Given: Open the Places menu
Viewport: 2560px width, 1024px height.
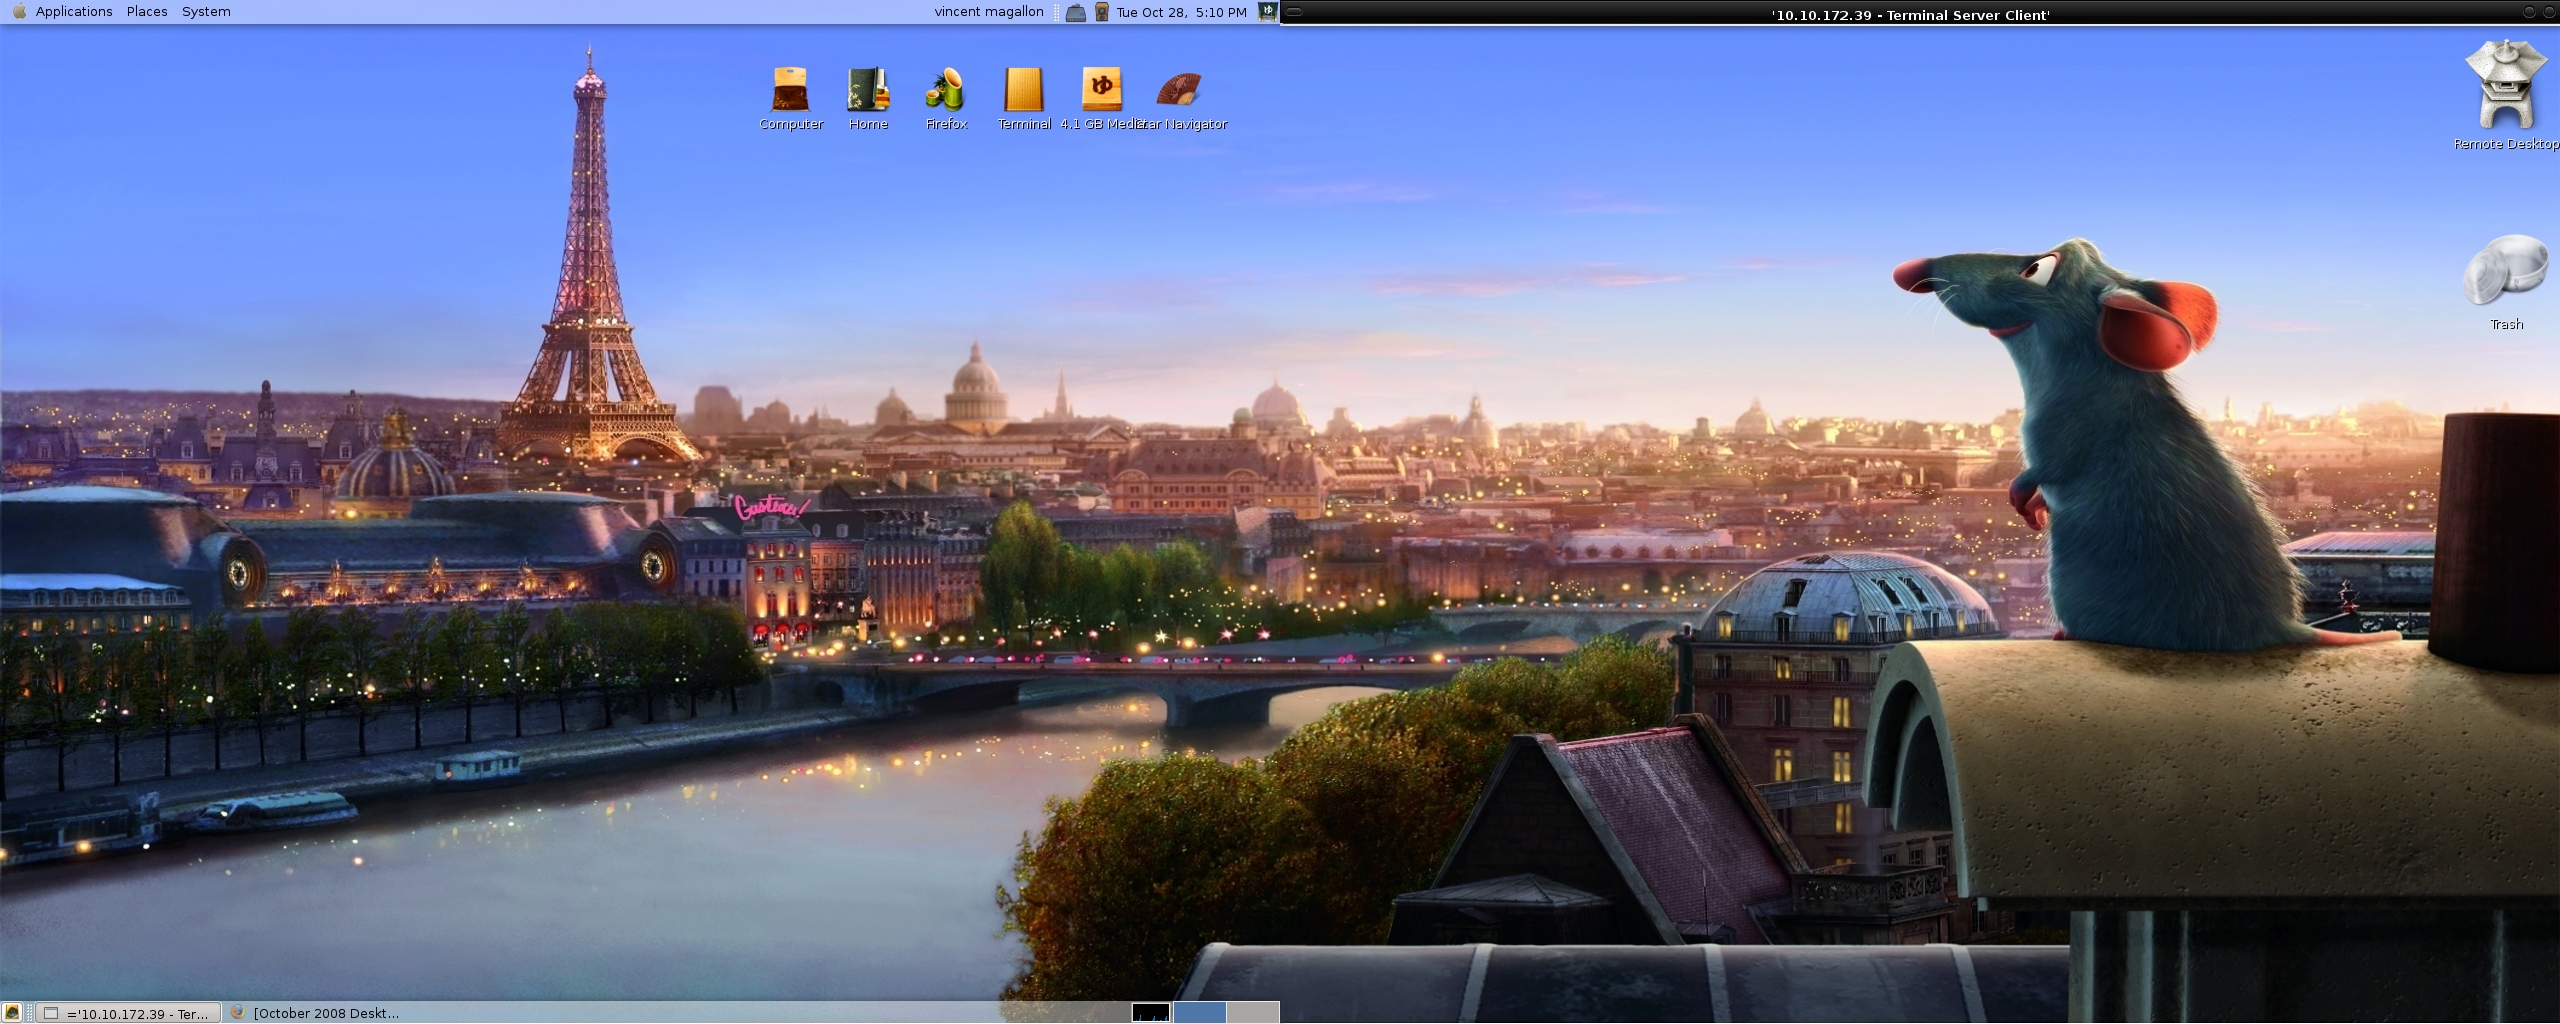Looking at the screenshot, I should 147,12.
